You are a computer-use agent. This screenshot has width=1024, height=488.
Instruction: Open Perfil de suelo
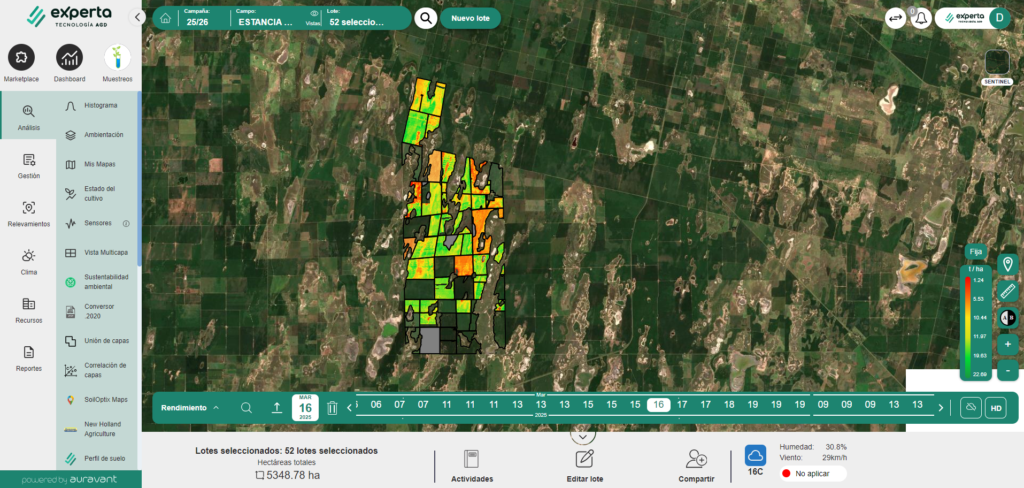point(97,458)
